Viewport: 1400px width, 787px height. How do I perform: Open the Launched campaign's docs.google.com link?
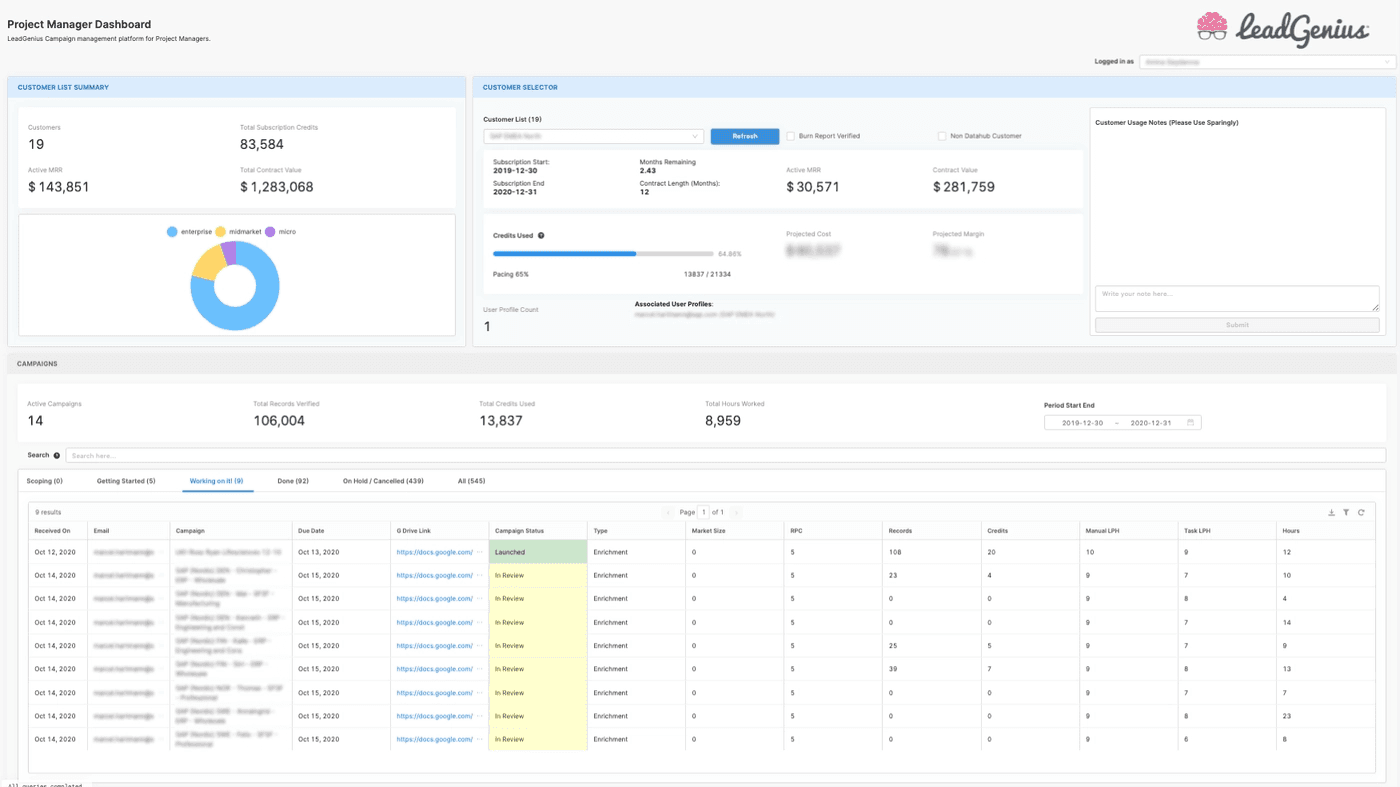click(x=434, y=552)
